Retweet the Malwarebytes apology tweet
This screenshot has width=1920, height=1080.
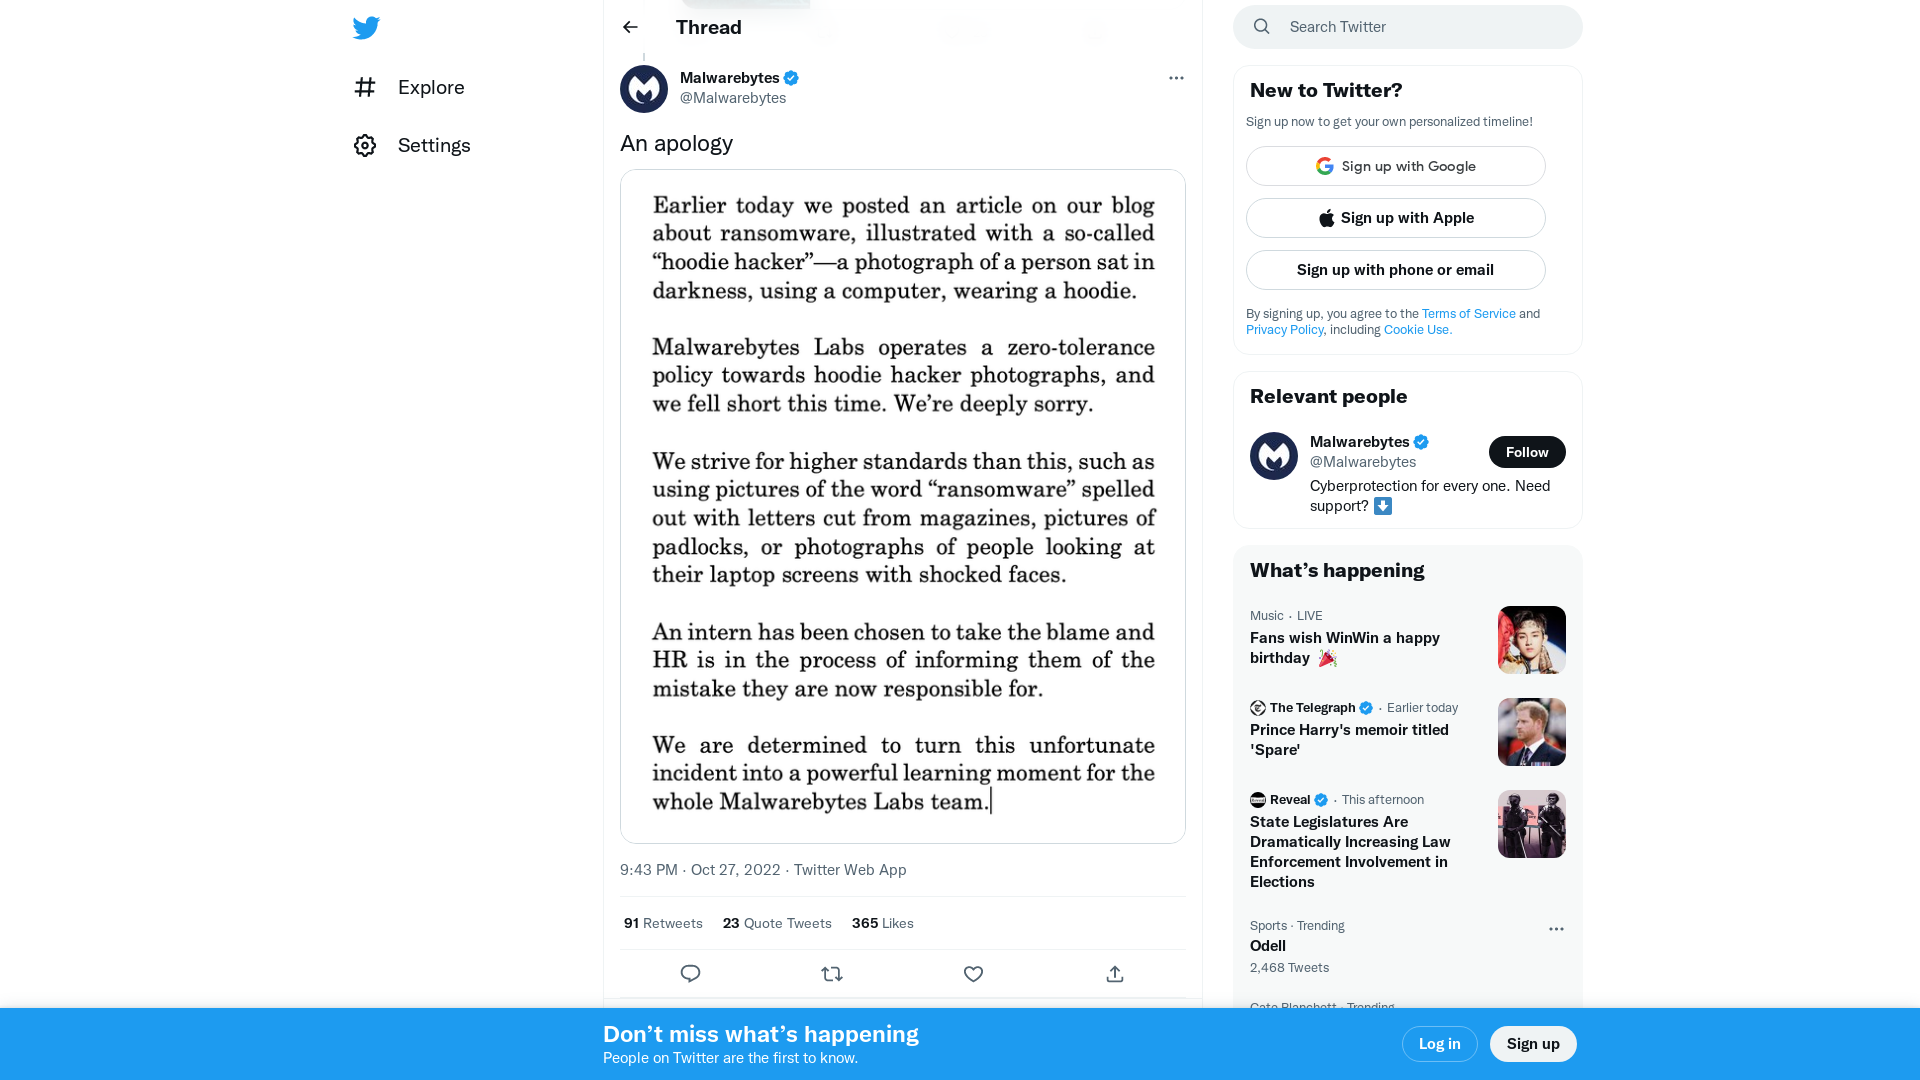(x=832, y=973)
